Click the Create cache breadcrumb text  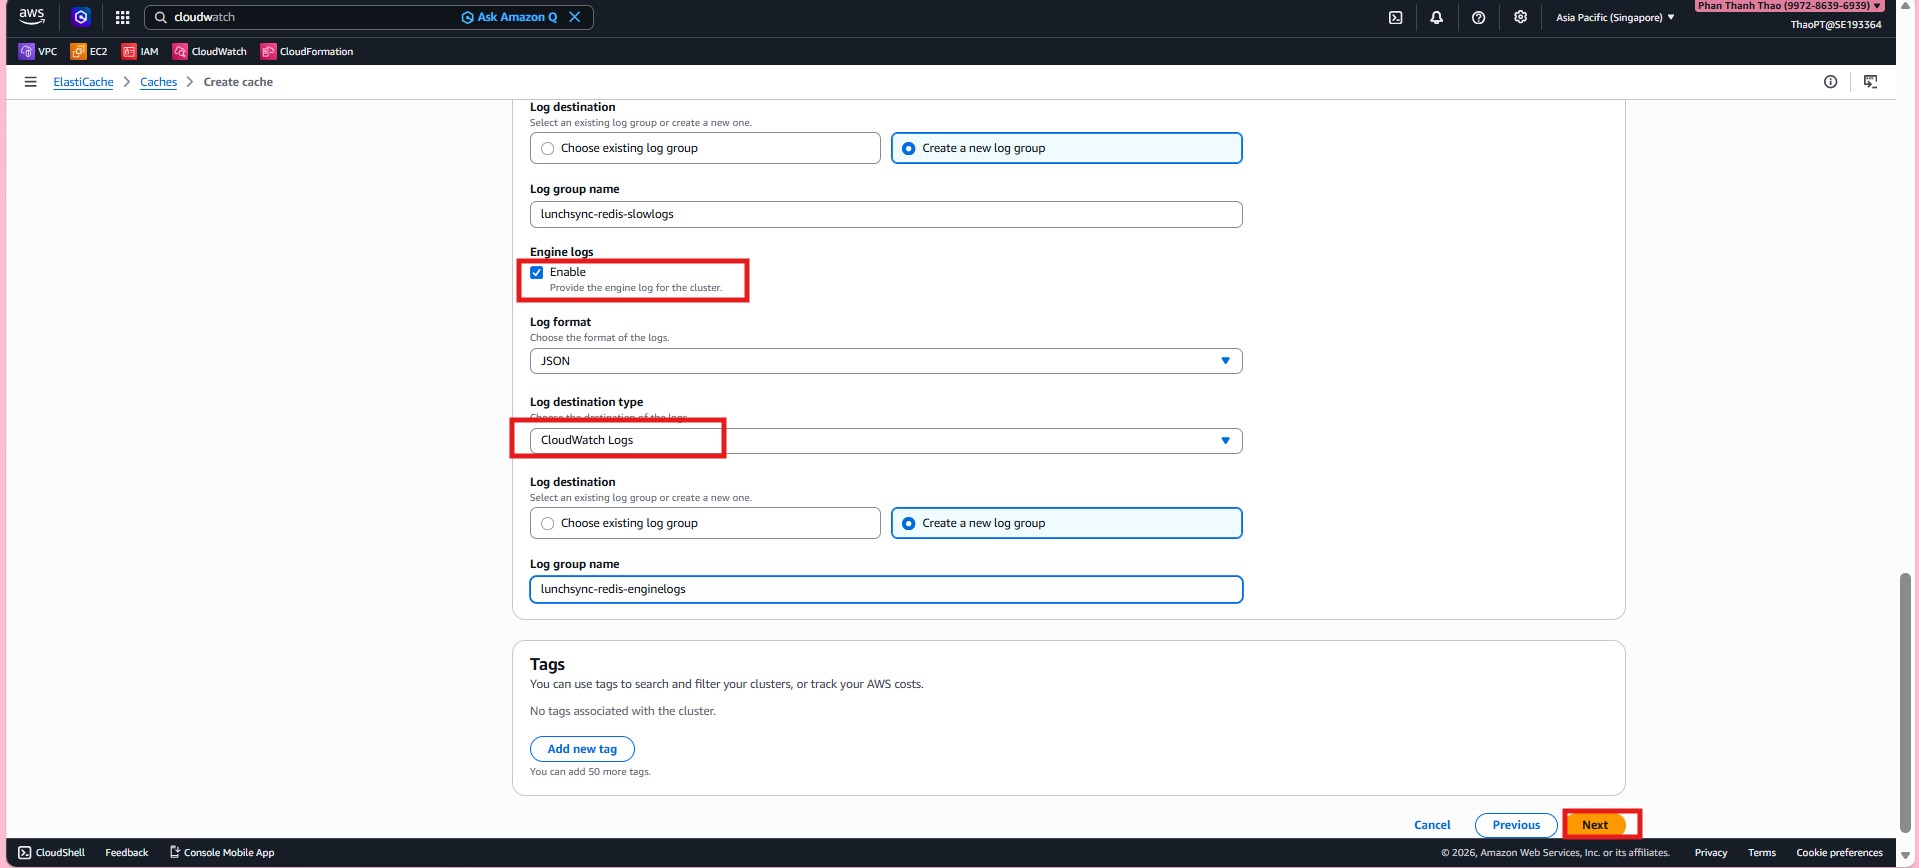(x=238, y=82)
